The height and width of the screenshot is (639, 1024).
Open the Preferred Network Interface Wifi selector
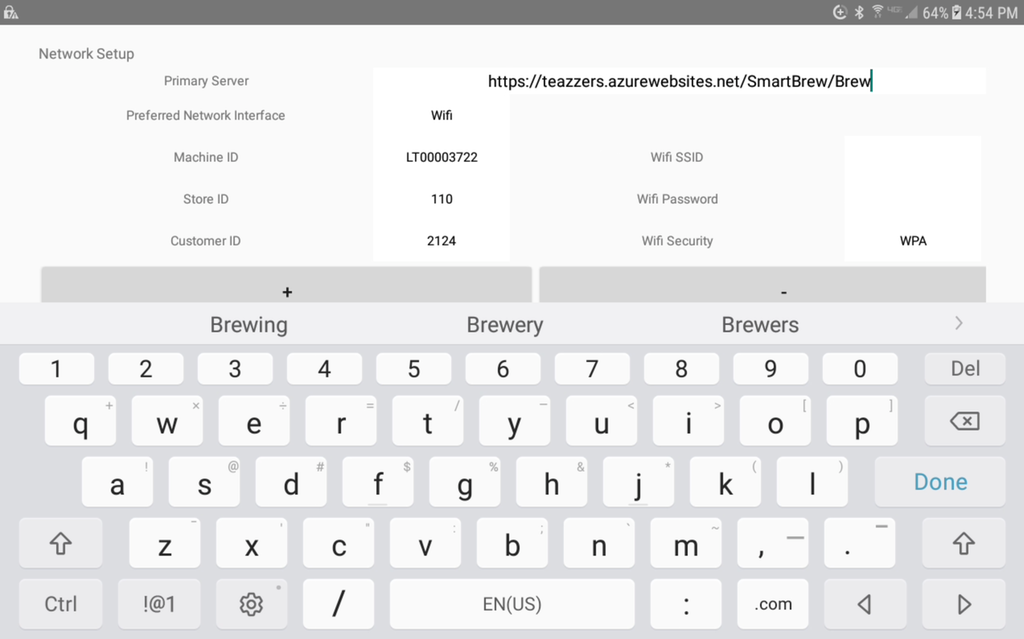click(x=441, y=115)
